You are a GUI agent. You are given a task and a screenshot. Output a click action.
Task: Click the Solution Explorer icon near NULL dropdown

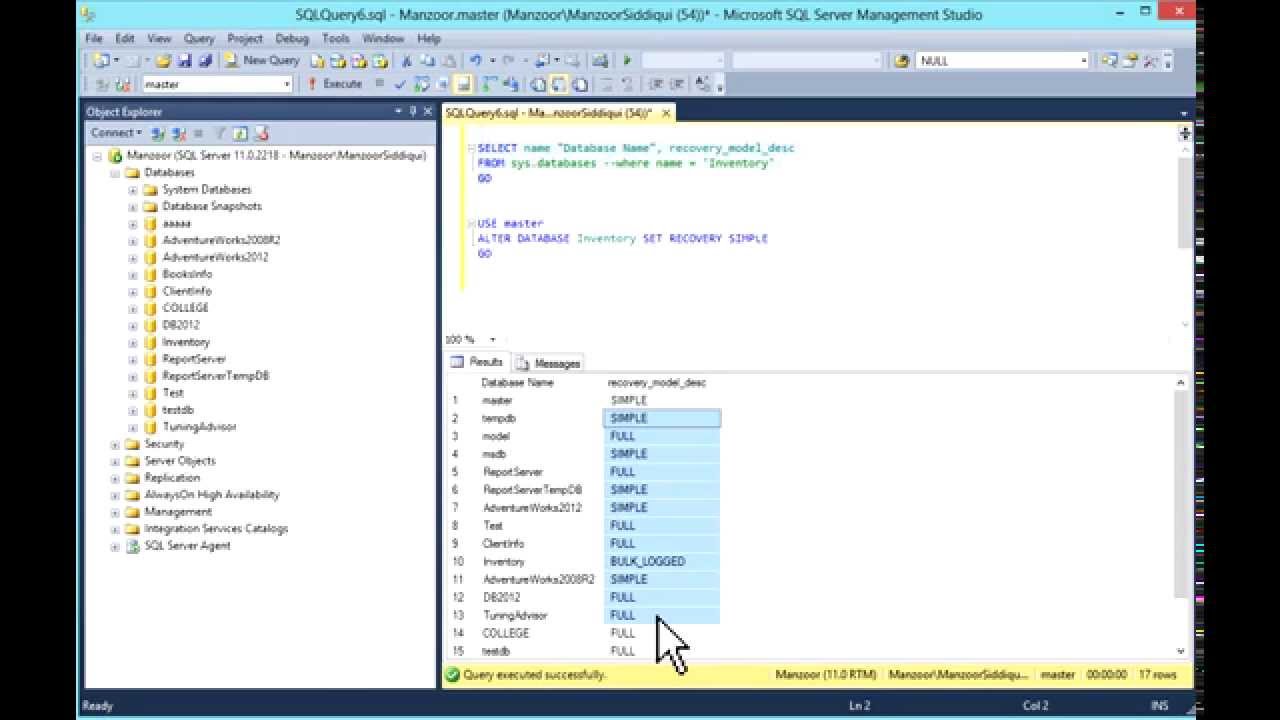tap(1110, 60)
